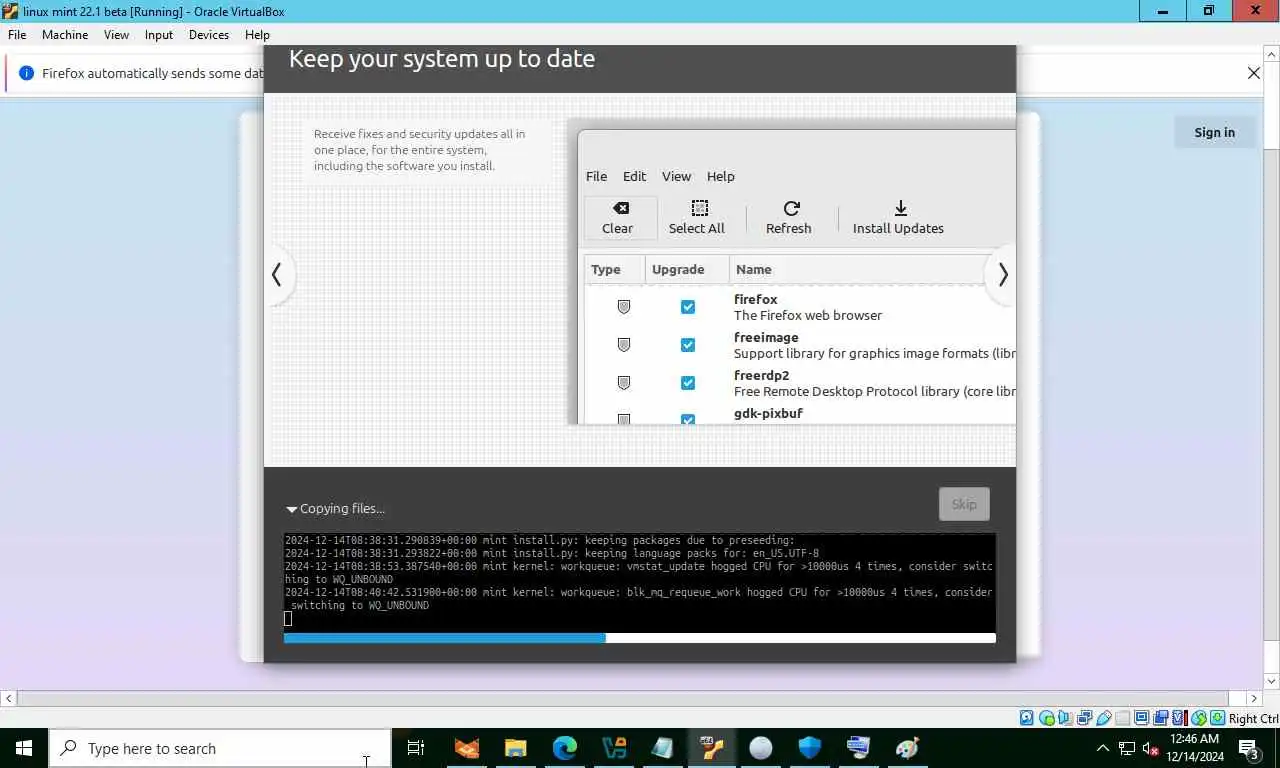Click the vertical scrollbar thumb
Image resolution: width=1280 pixels, height=768 pixels.
[x=1272, y=395]
